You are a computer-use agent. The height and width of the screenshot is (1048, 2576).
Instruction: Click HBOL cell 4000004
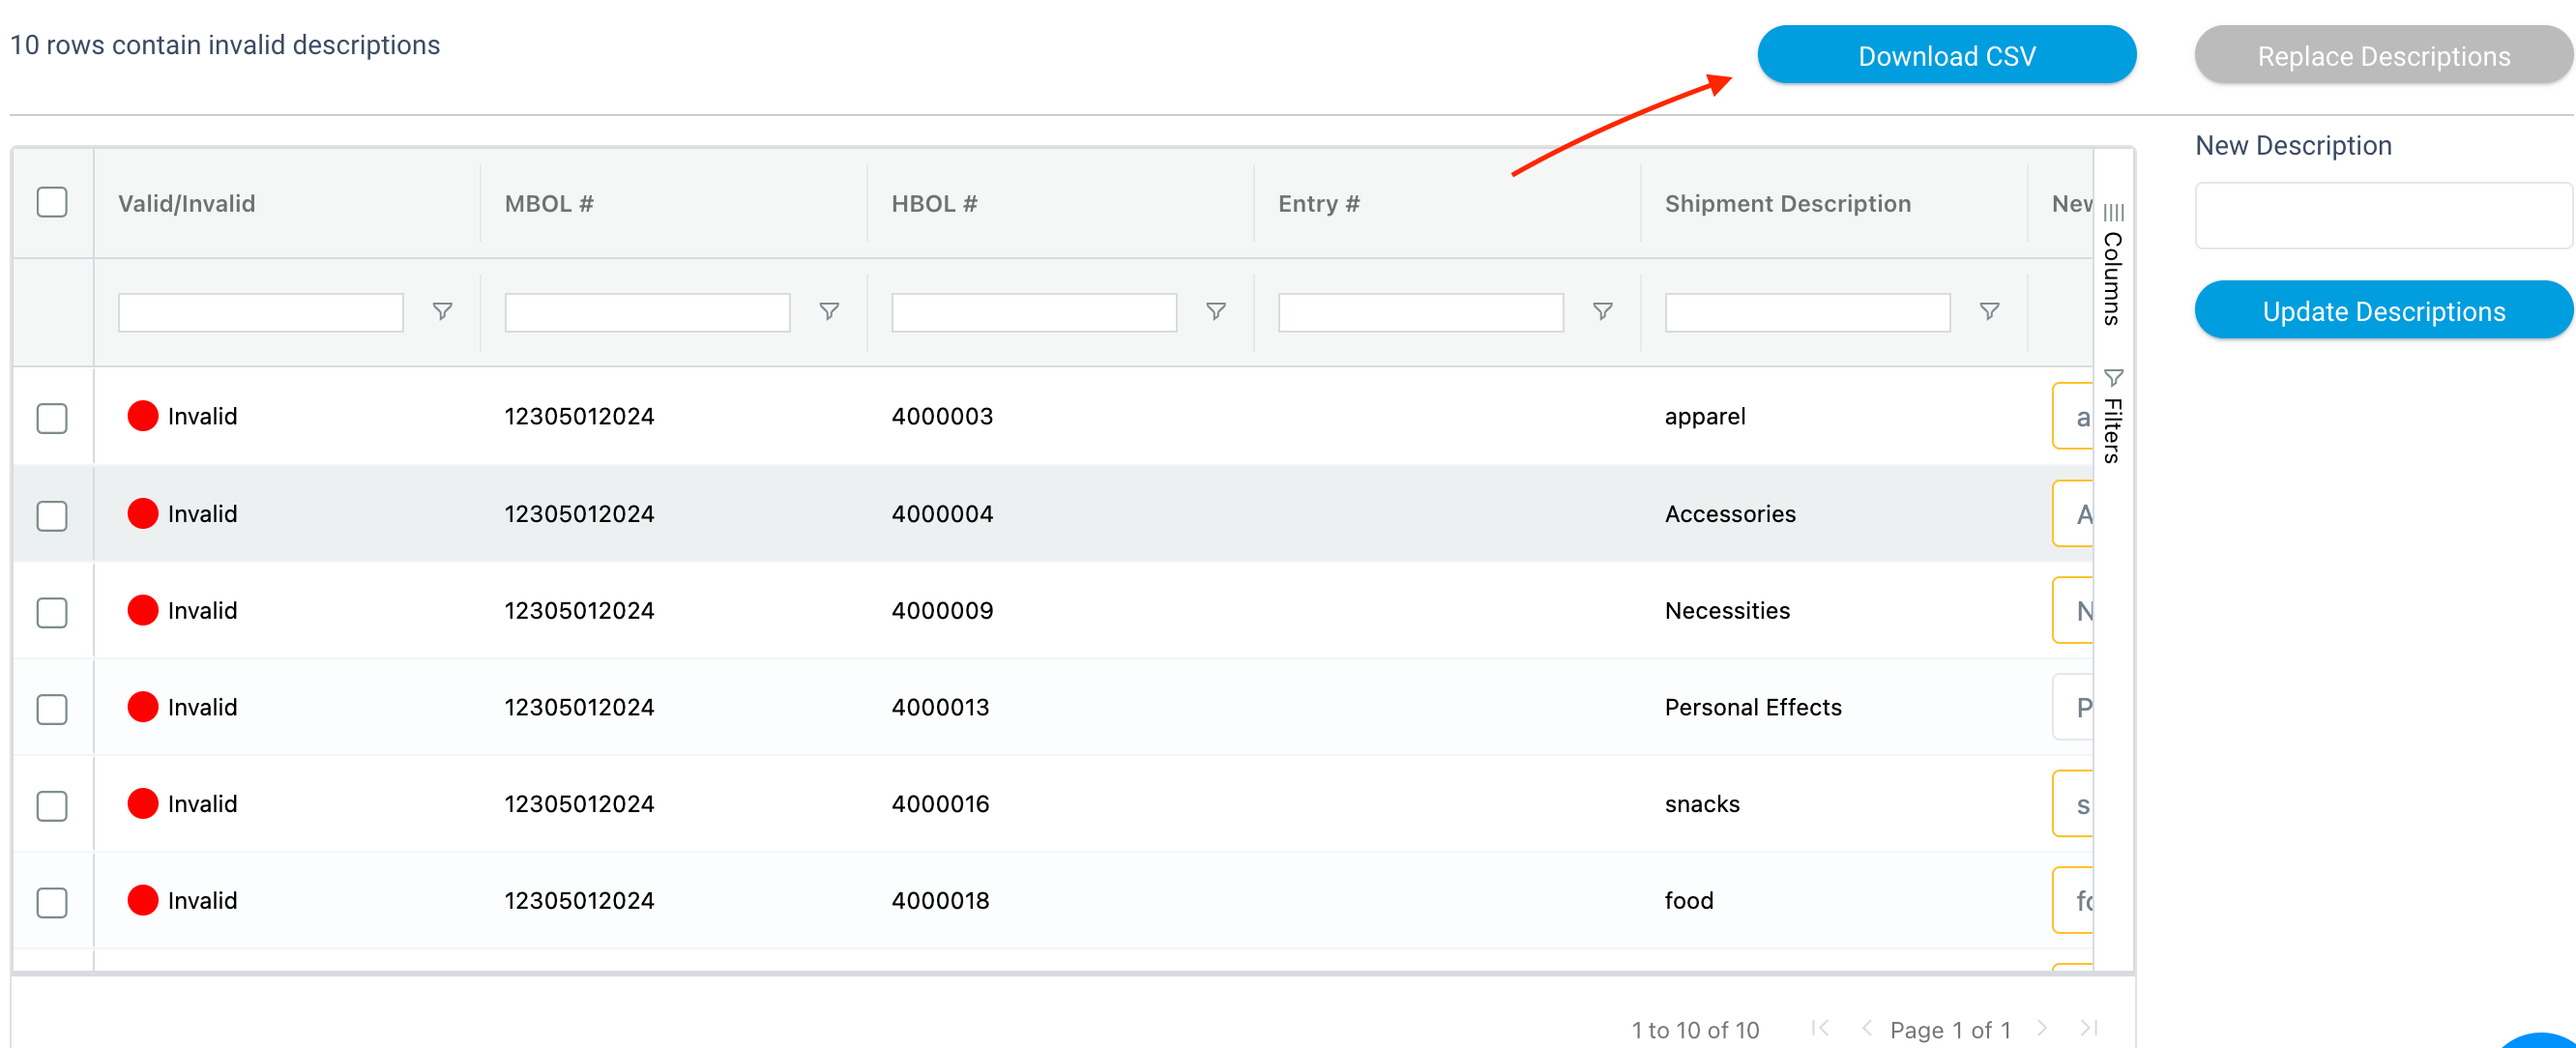(x=942, y=514)
